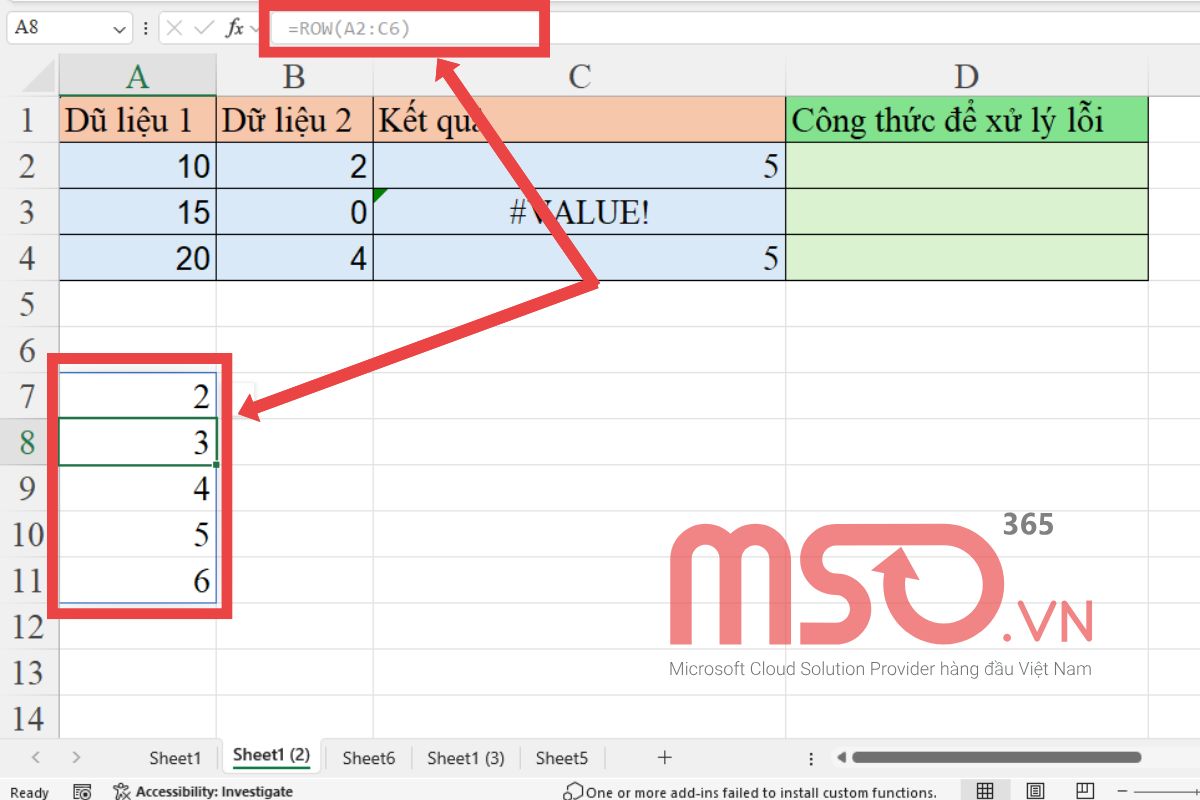The width and height of the screenshot is (1200, 800).
Task: Click the macro recording status bar icon
Action: (x=83, y=791)
